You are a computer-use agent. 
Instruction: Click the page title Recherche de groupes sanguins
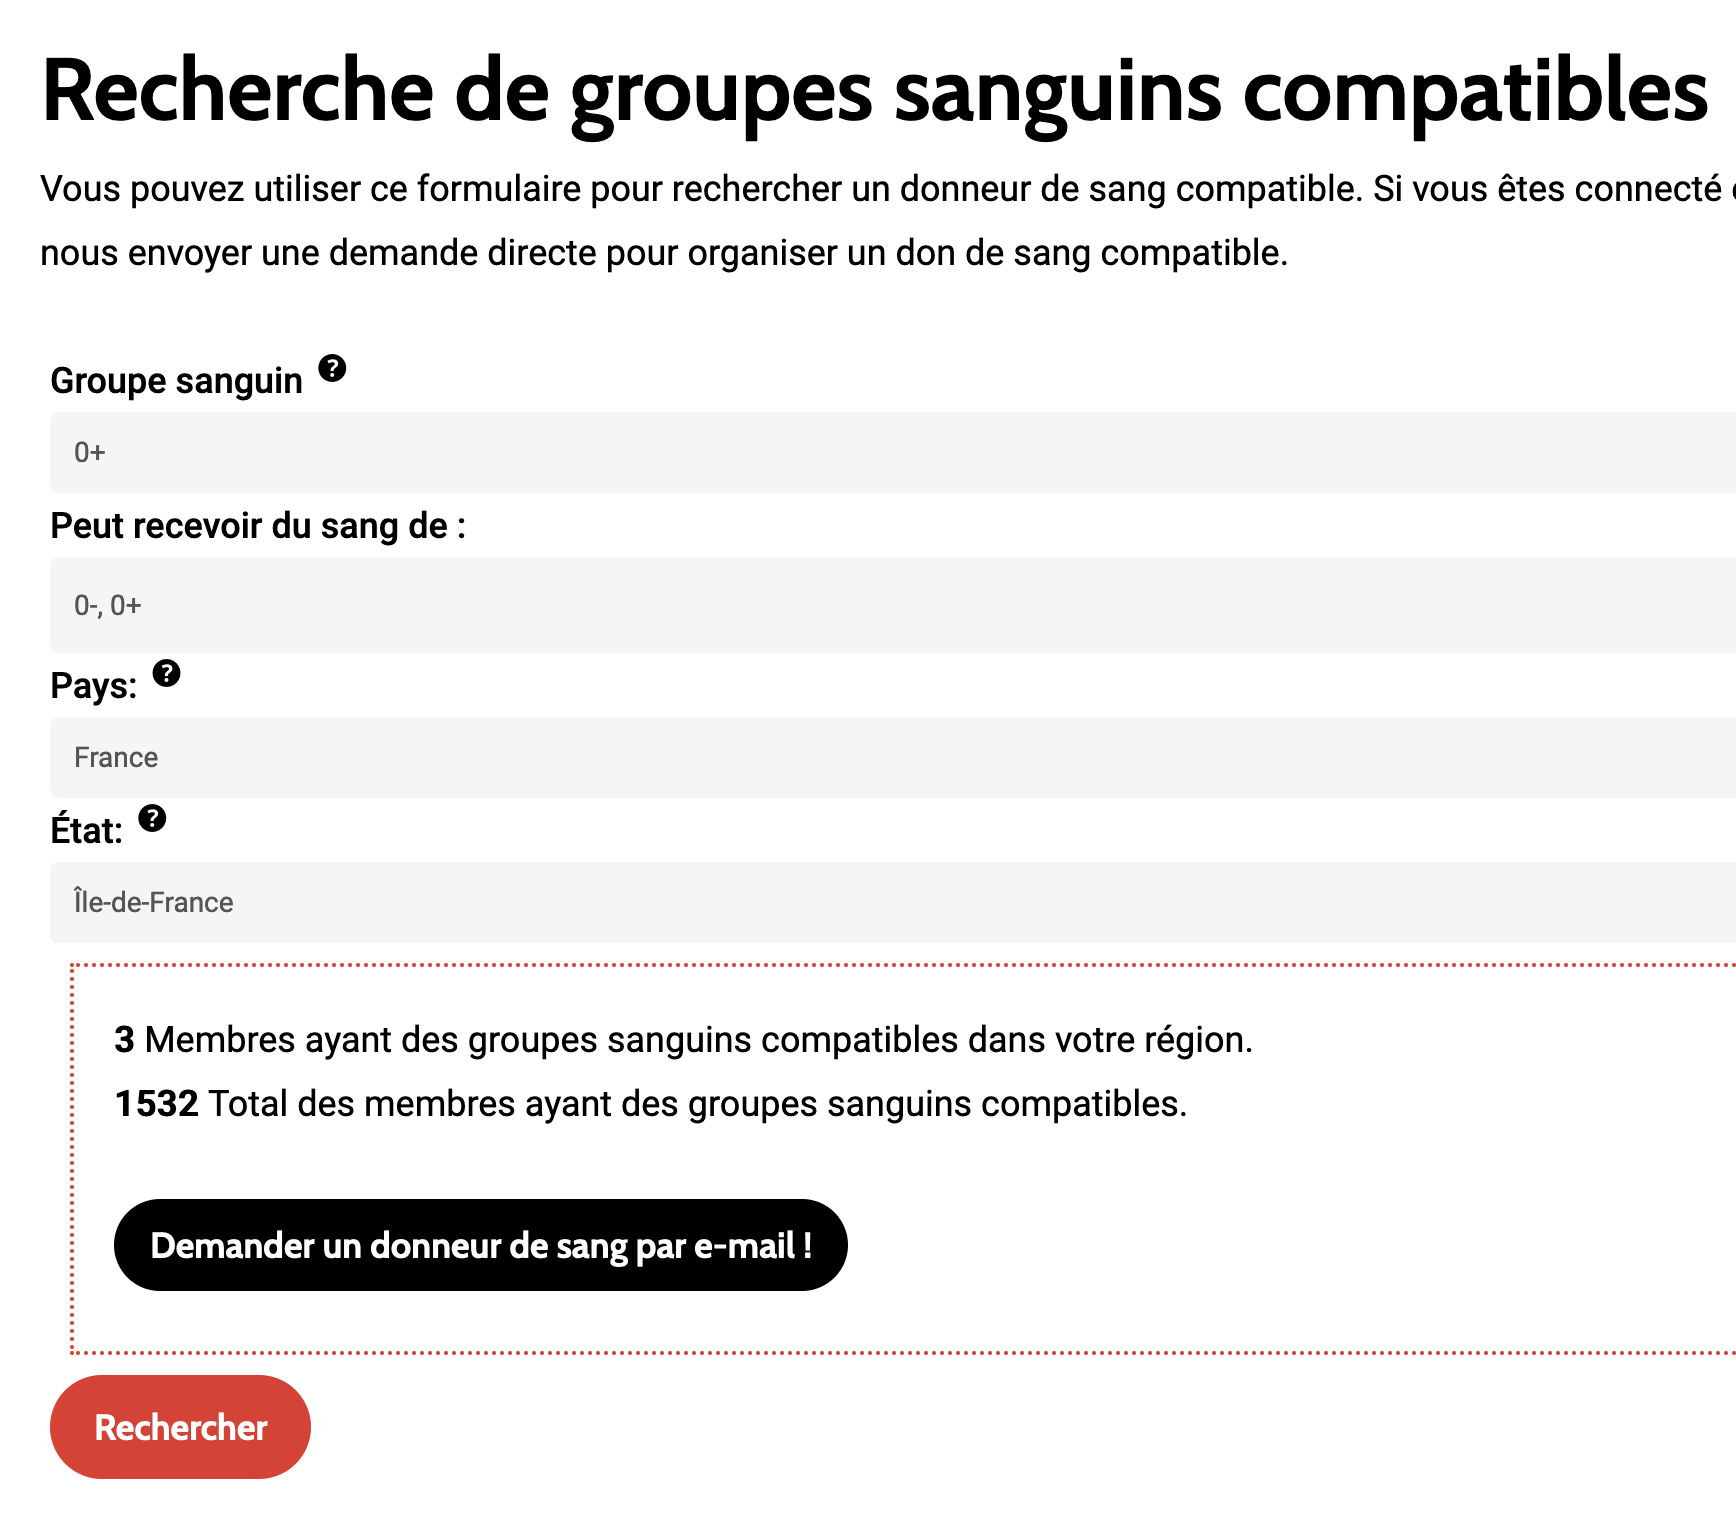tap(874, 92)
